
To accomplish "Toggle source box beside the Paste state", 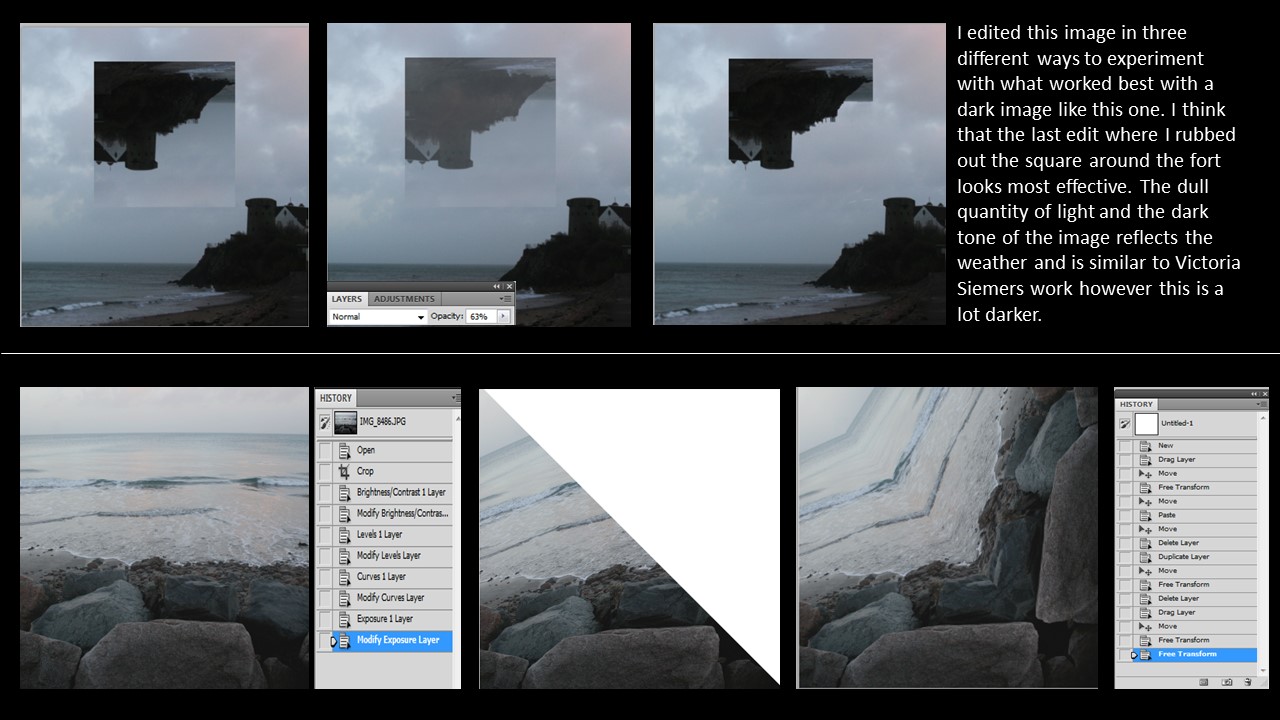I will point(1125,515).
